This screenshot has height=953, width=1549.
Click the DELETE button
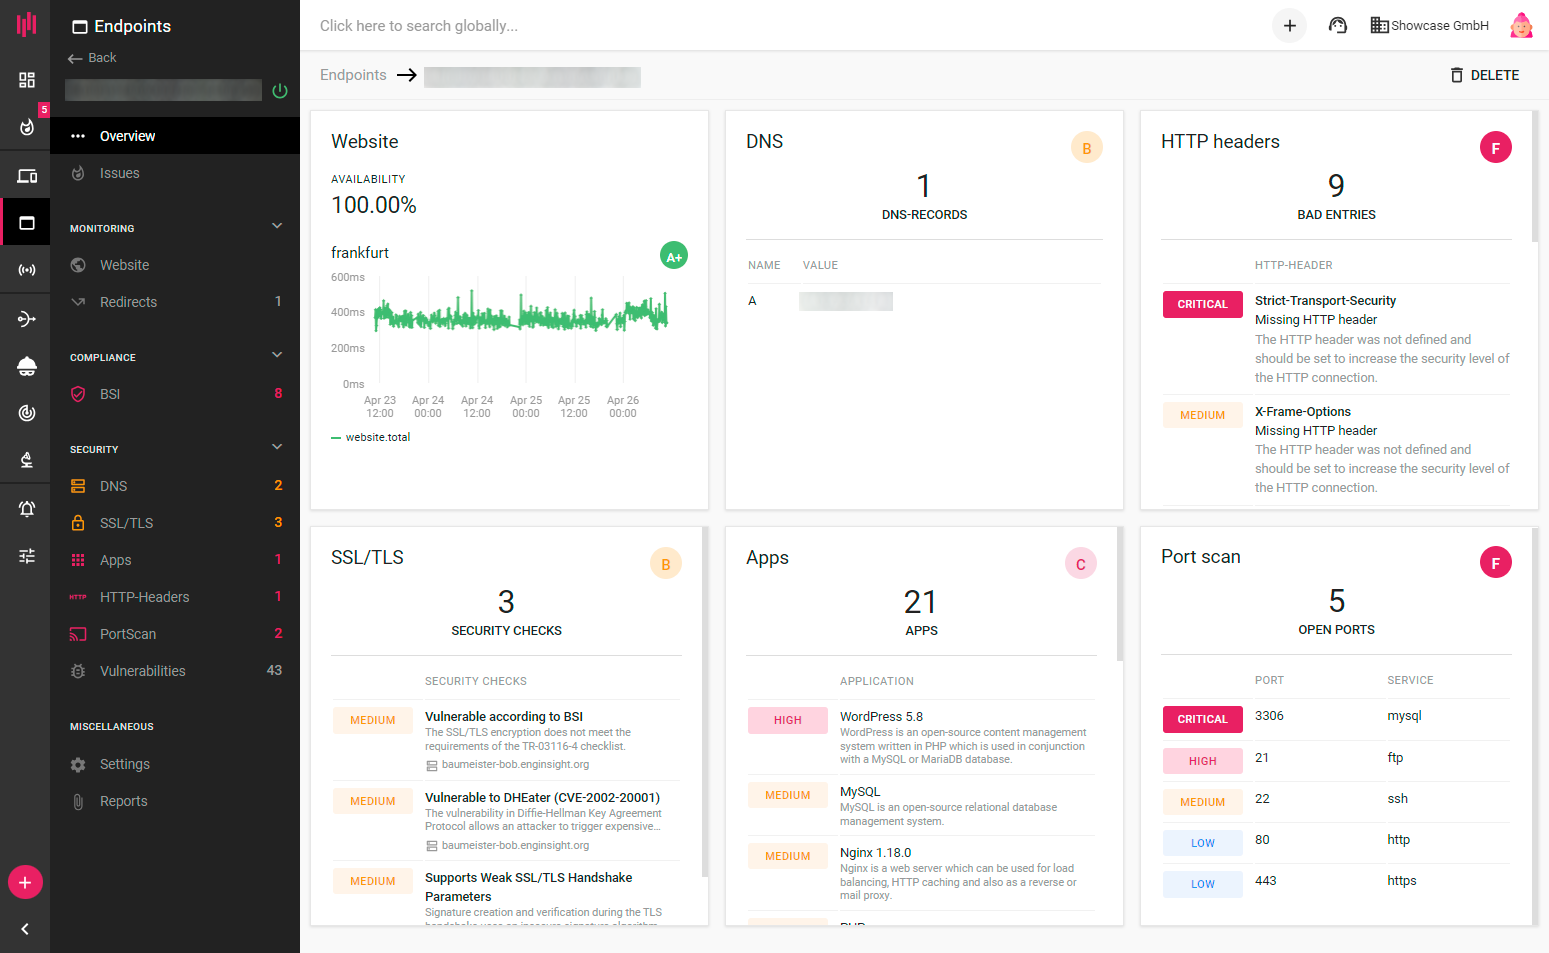coord(1484,75)
